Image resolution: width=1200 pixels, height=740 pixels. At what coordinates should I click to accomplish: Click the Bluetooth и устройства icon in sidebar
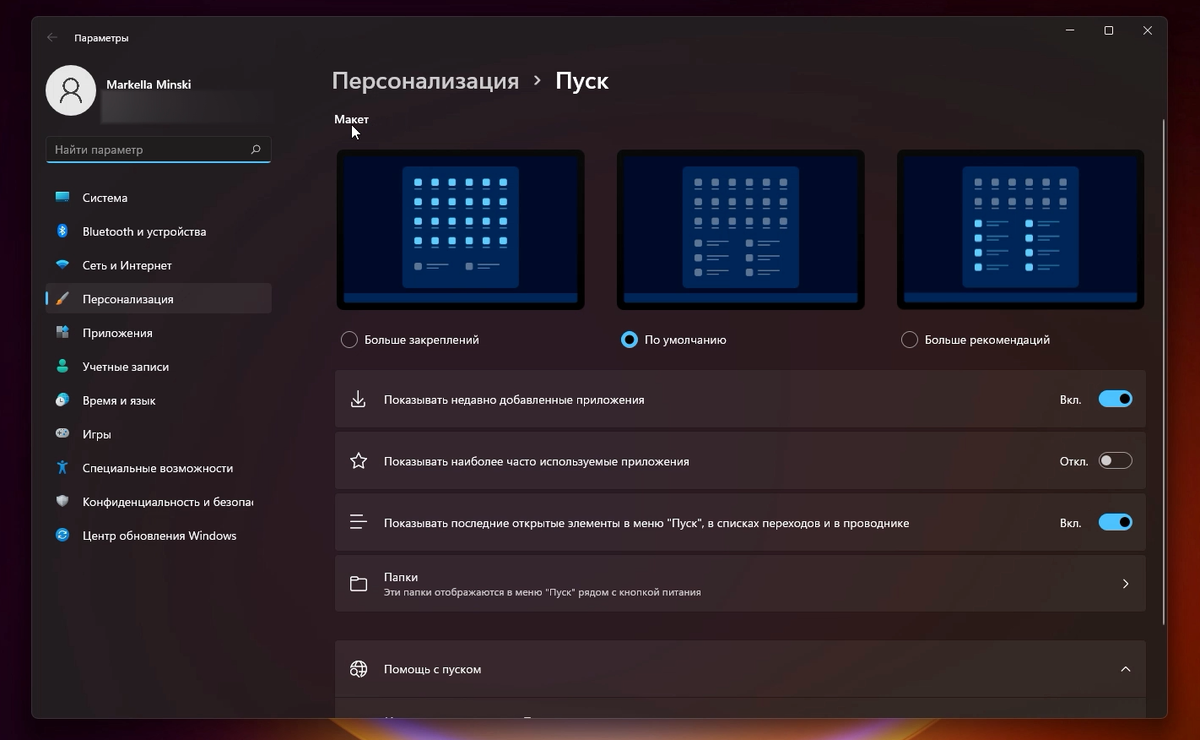tap(61, 231)
